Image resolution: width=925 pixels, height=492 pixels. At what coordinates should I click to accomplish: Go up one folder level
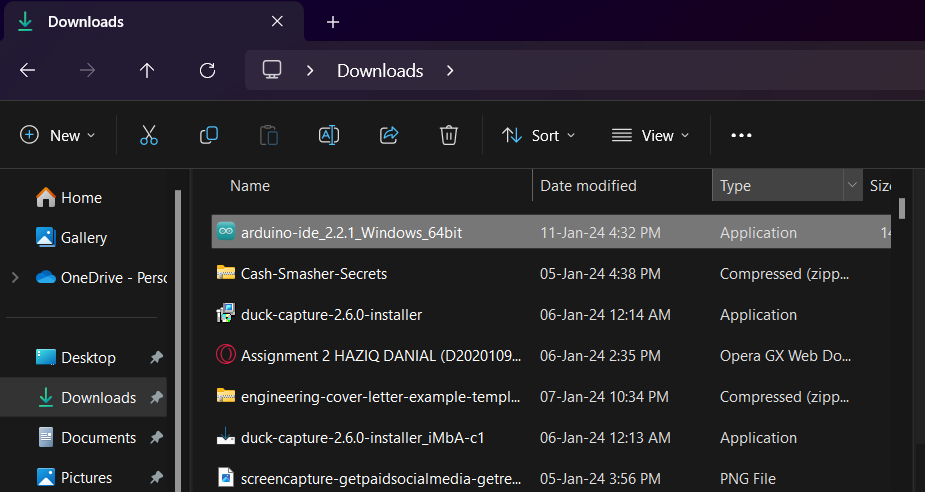pyautogui.click(x=147, y=70)
